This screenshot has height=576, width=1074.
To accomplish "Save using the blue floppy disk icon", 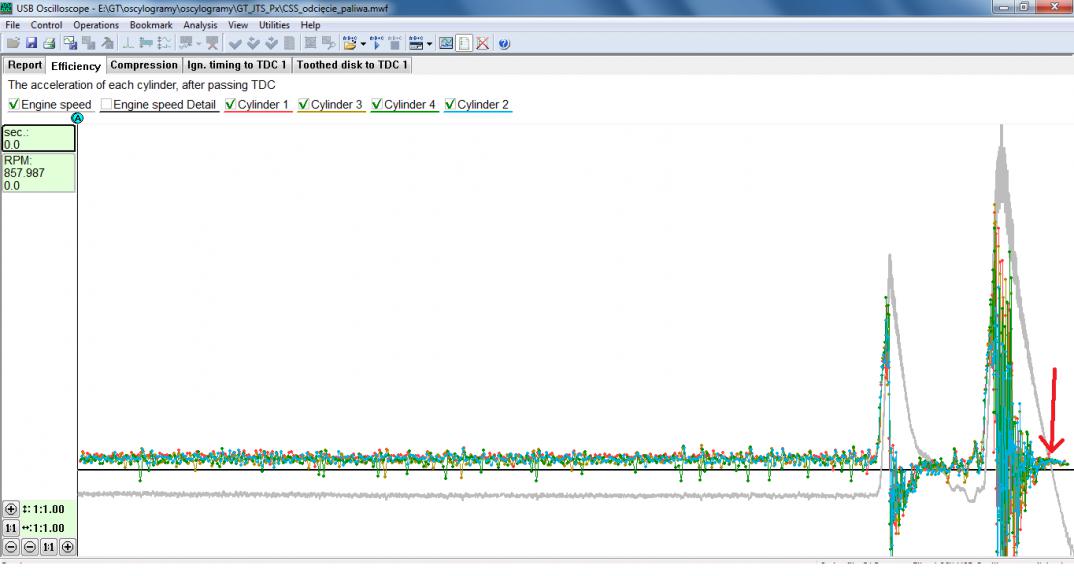I will point(31,43).
